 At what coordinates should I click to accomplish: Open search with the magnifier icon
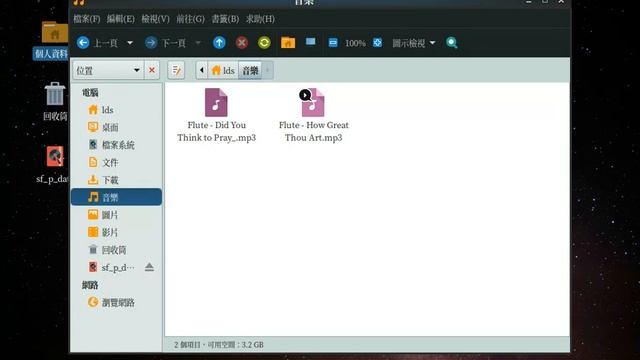point(451,43)
